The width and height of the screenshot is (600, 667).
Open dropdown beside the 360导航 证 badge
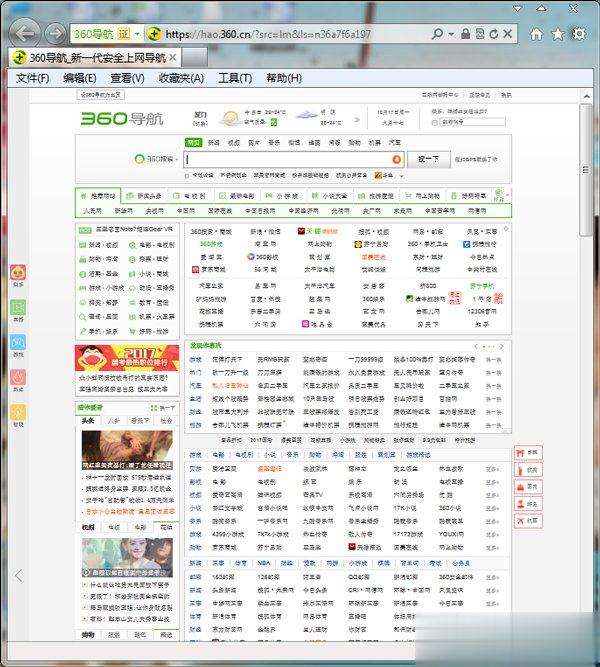(137, 34)
